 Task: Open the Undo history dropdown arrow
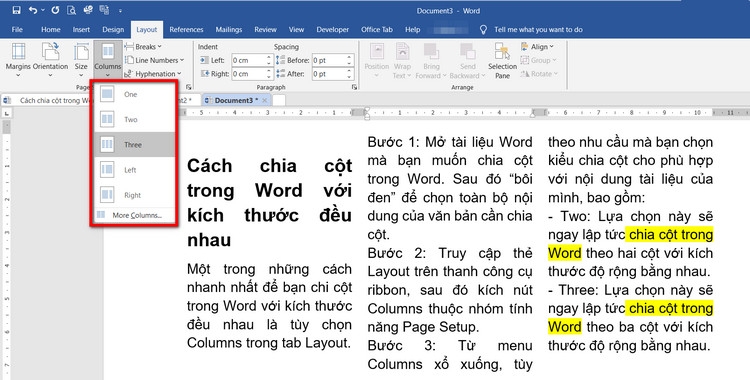coord(43,11)
